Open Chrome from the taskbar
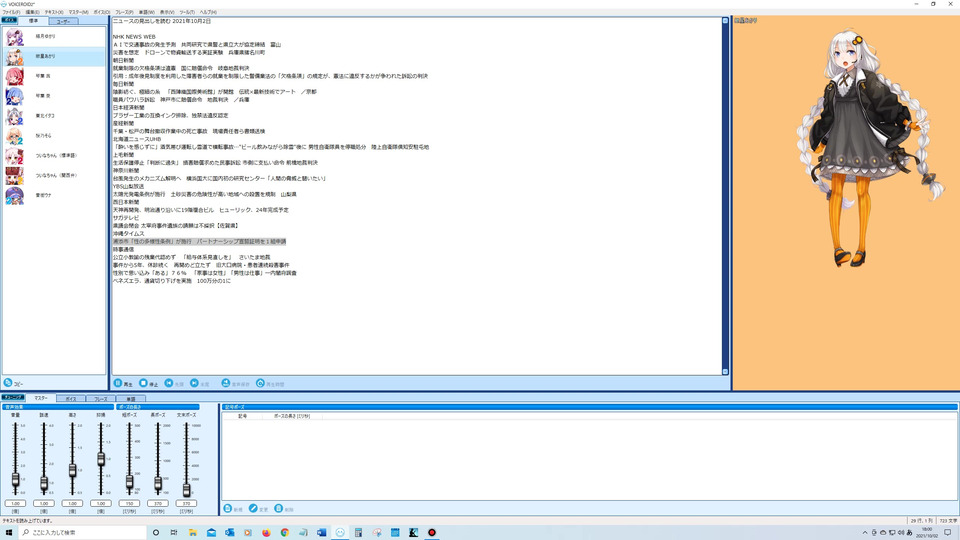Viewport: 960px width, 540px height. click(x=285, y=533)
